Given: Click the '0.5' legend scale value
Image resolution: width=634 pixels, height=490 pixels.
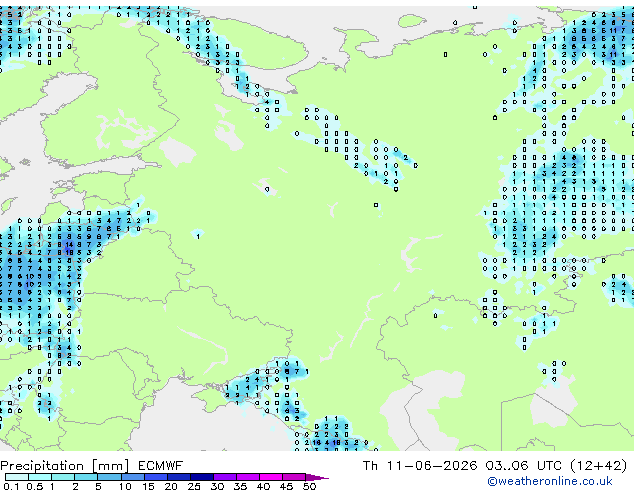Looking at the screenshot, I should [x=34, y=486].
